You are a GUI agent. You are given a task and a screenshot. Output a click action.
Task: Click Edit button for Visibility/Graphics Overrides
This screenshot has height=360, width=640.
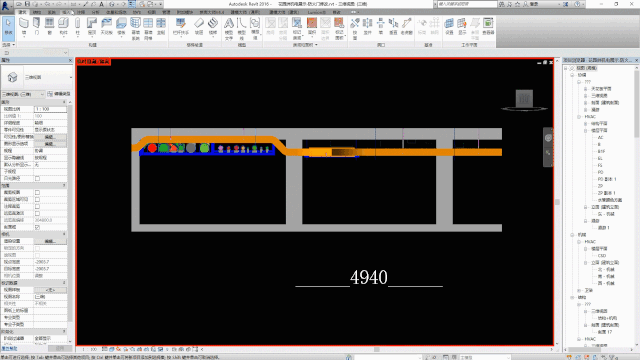[50, 137]
